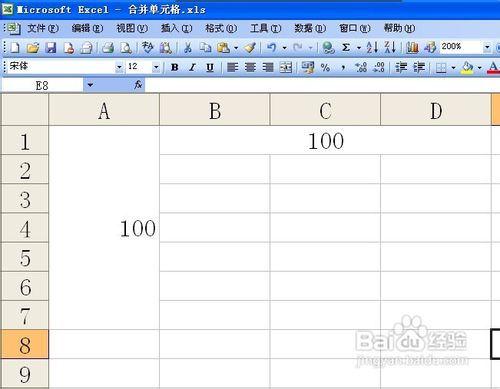The height and width of the screenshot is (389, 500).
Task: Open the undo history dropdown arrow
Action: coord(284,48)
